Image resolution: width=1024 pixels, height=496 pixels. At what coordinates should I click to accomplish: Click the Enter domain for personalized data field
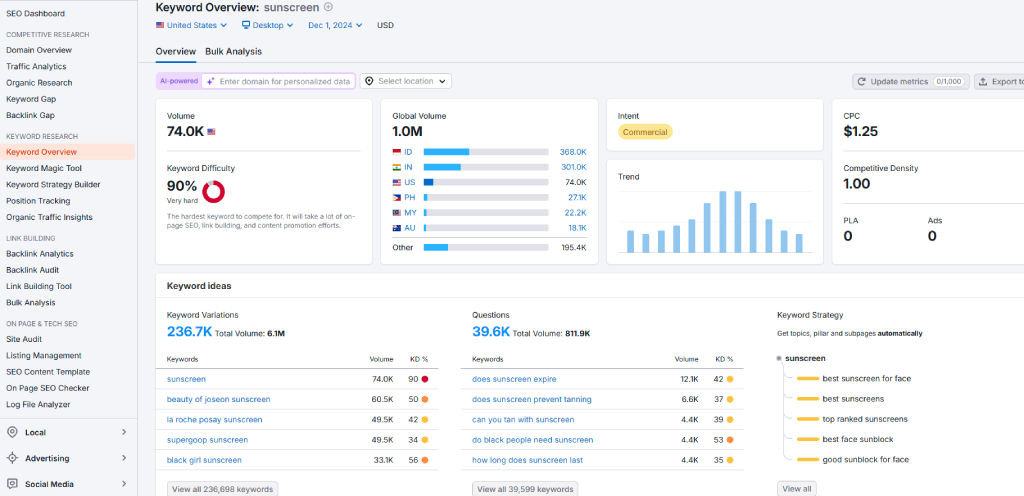pyautogui.click(x=284, y=81)
